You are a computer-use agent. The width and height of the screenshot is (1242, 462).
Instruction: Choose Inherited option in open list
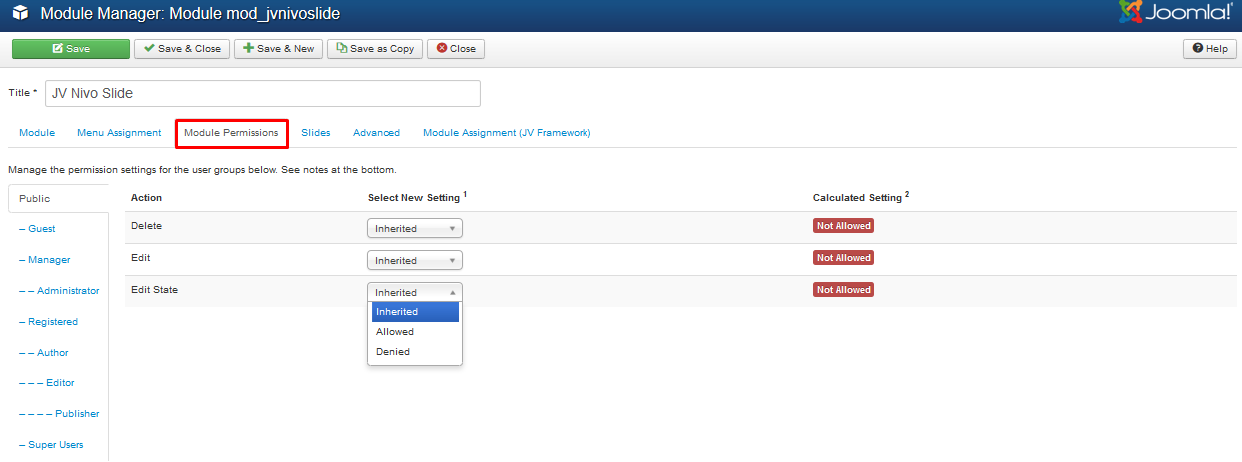coord(415,312)
